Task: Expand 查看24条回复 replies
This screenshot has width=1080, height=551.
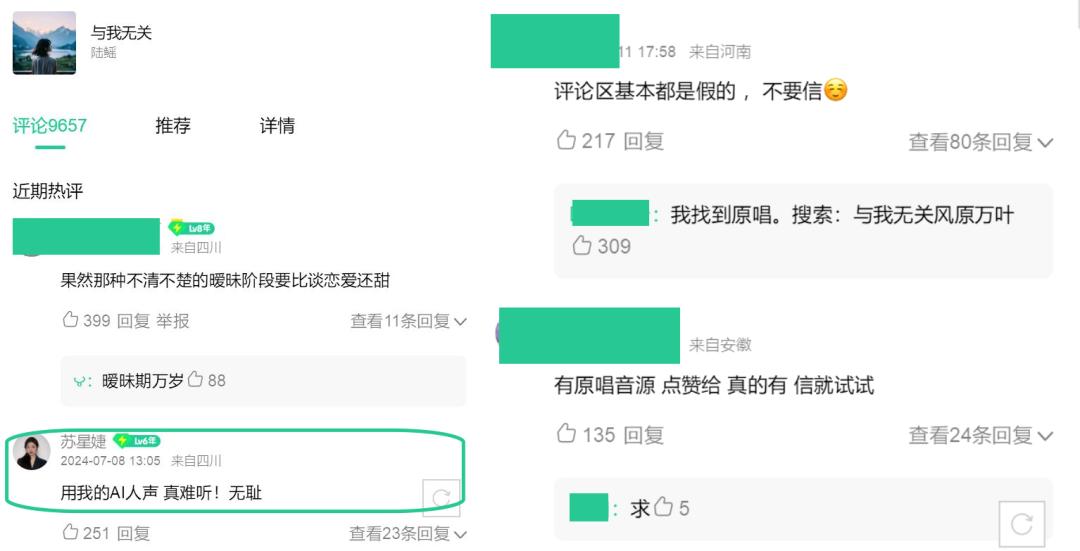Action: (x=980, y=435)
